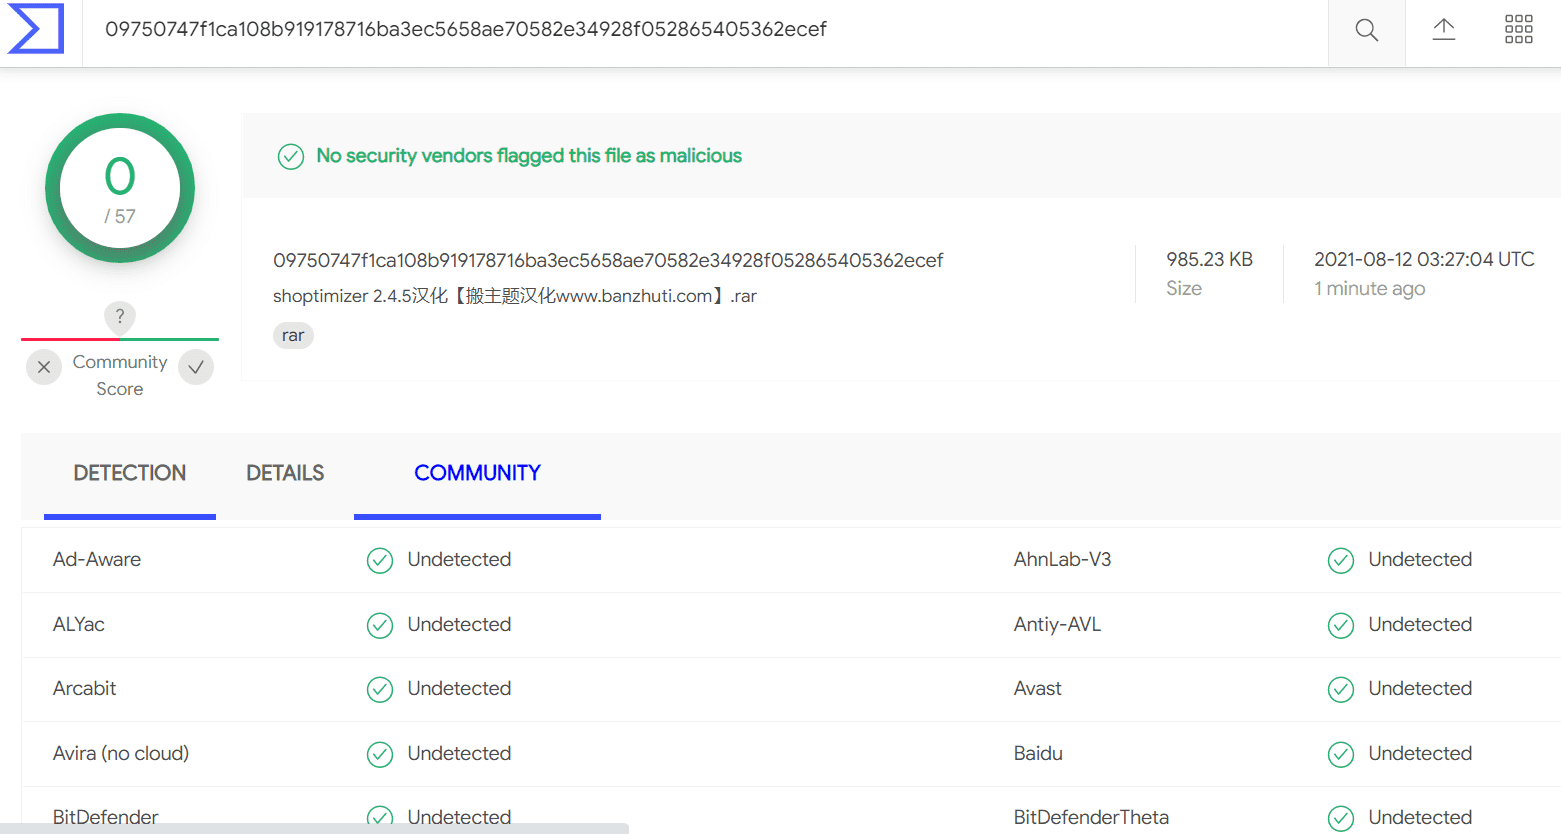Click the Antiy-AVL vendor name
This screenshot has width=1561, height=834.
(1057, 624)
